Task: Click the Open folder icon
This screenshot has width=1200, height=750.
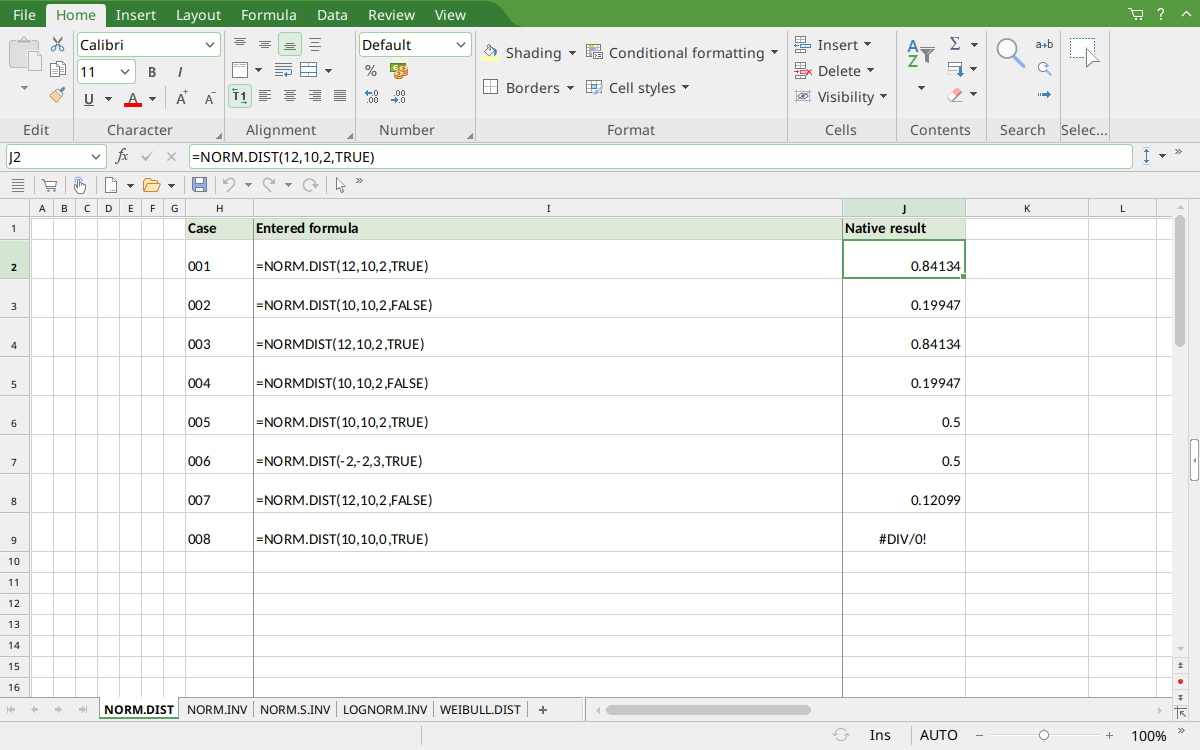Action: click(x=152, y=185)
